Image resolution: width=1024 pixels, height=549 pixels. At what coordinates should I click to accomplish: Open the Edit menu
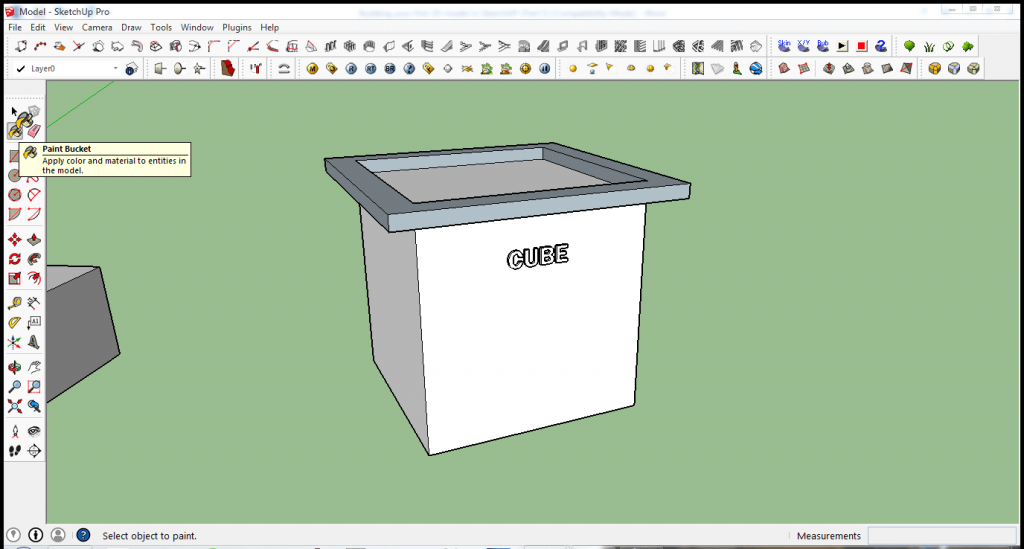tap(38, 27)
